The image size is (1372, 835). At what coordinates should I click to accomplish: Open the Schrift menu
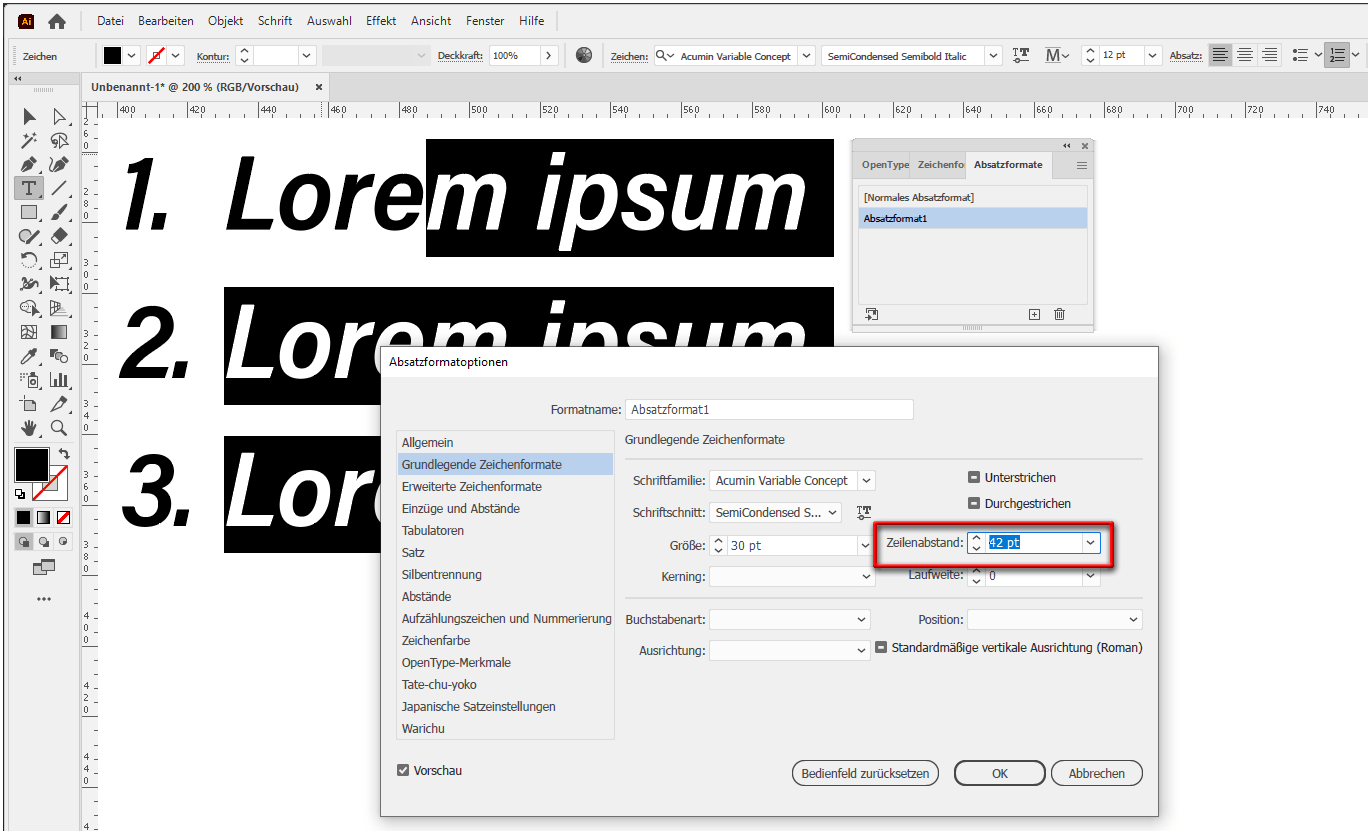pyautogui.click(x=274, y=20)
